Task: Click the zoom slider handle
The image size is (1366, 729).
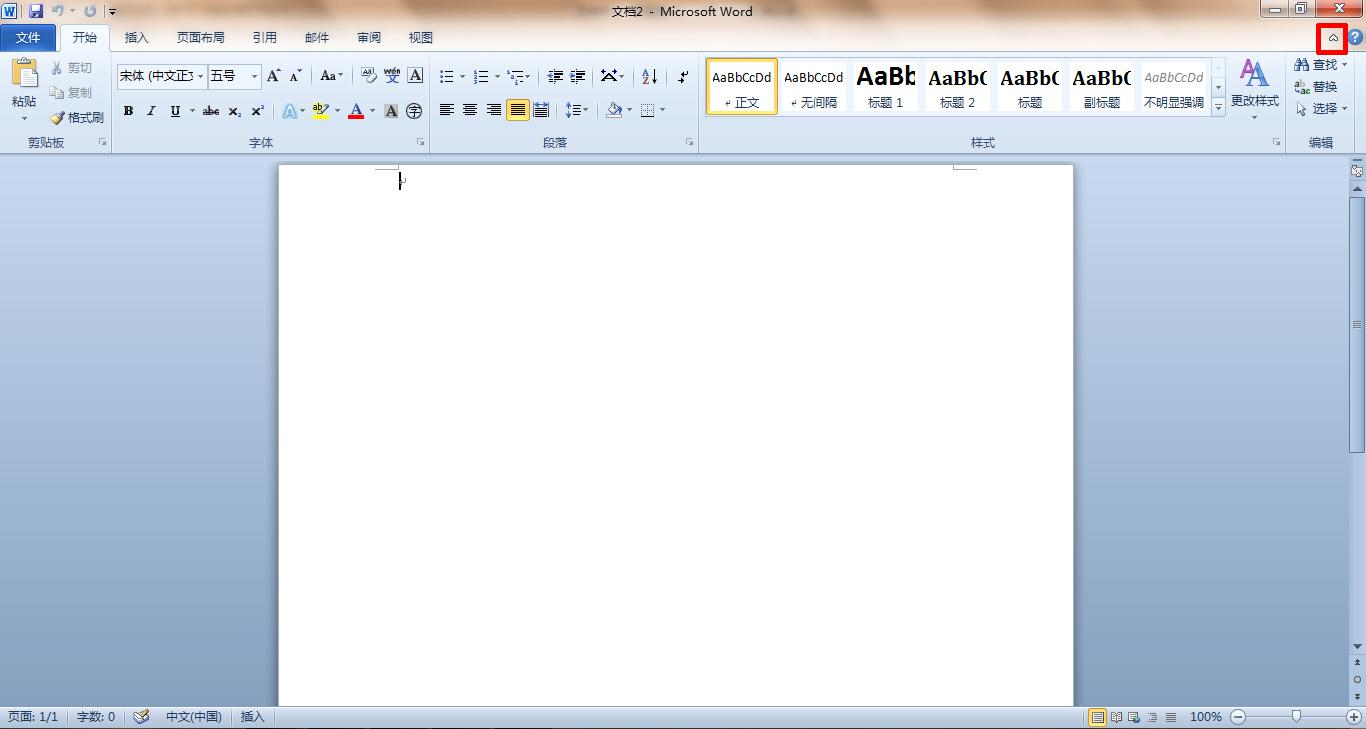Action: point(1296,716)
